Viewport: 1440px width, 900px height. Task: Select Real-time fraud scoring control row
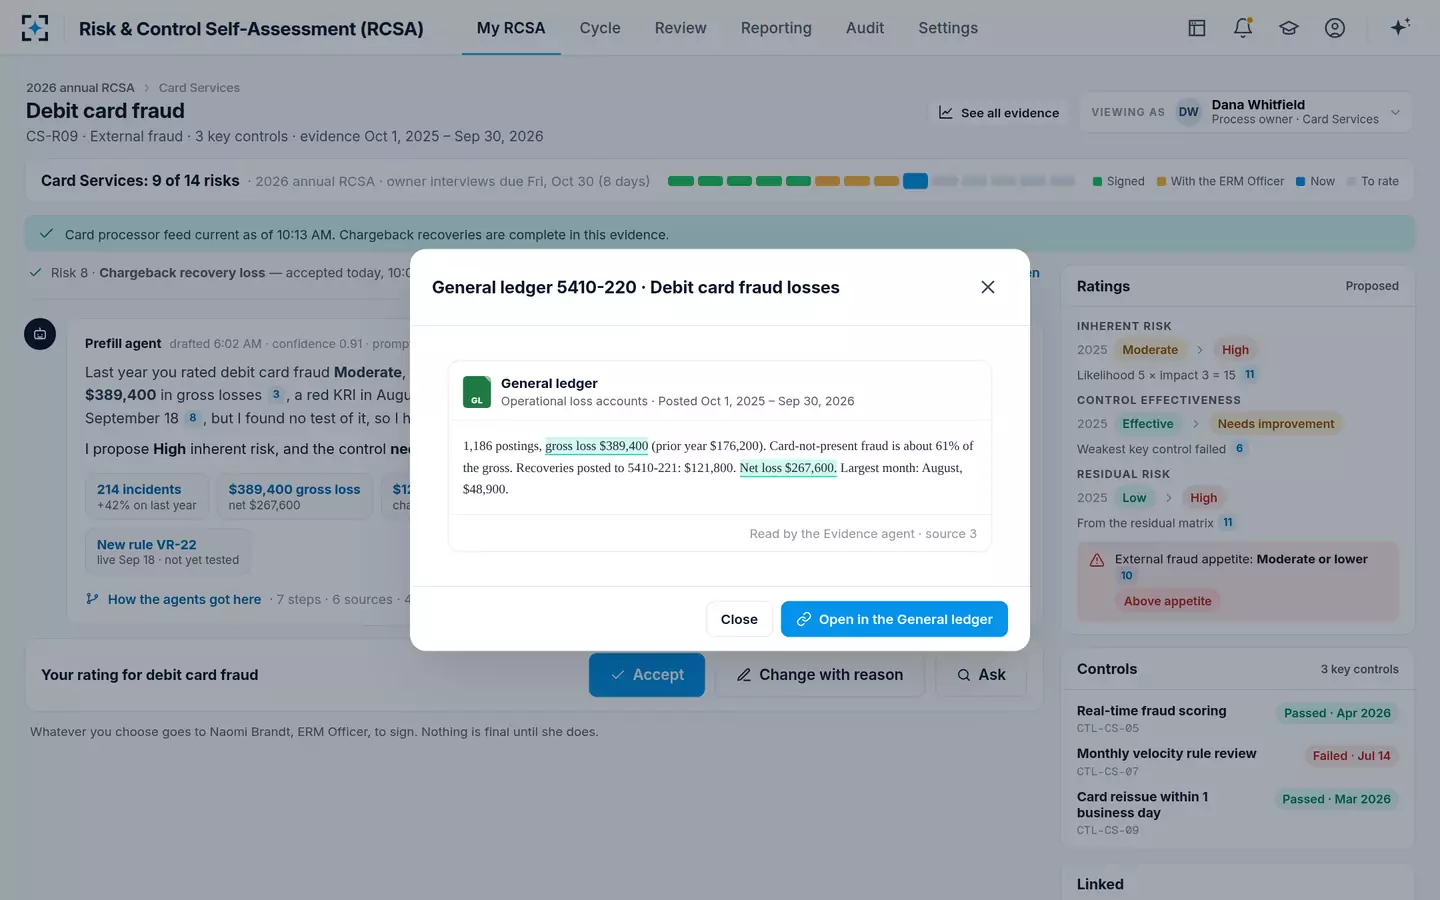click(x=1237, y=718)
